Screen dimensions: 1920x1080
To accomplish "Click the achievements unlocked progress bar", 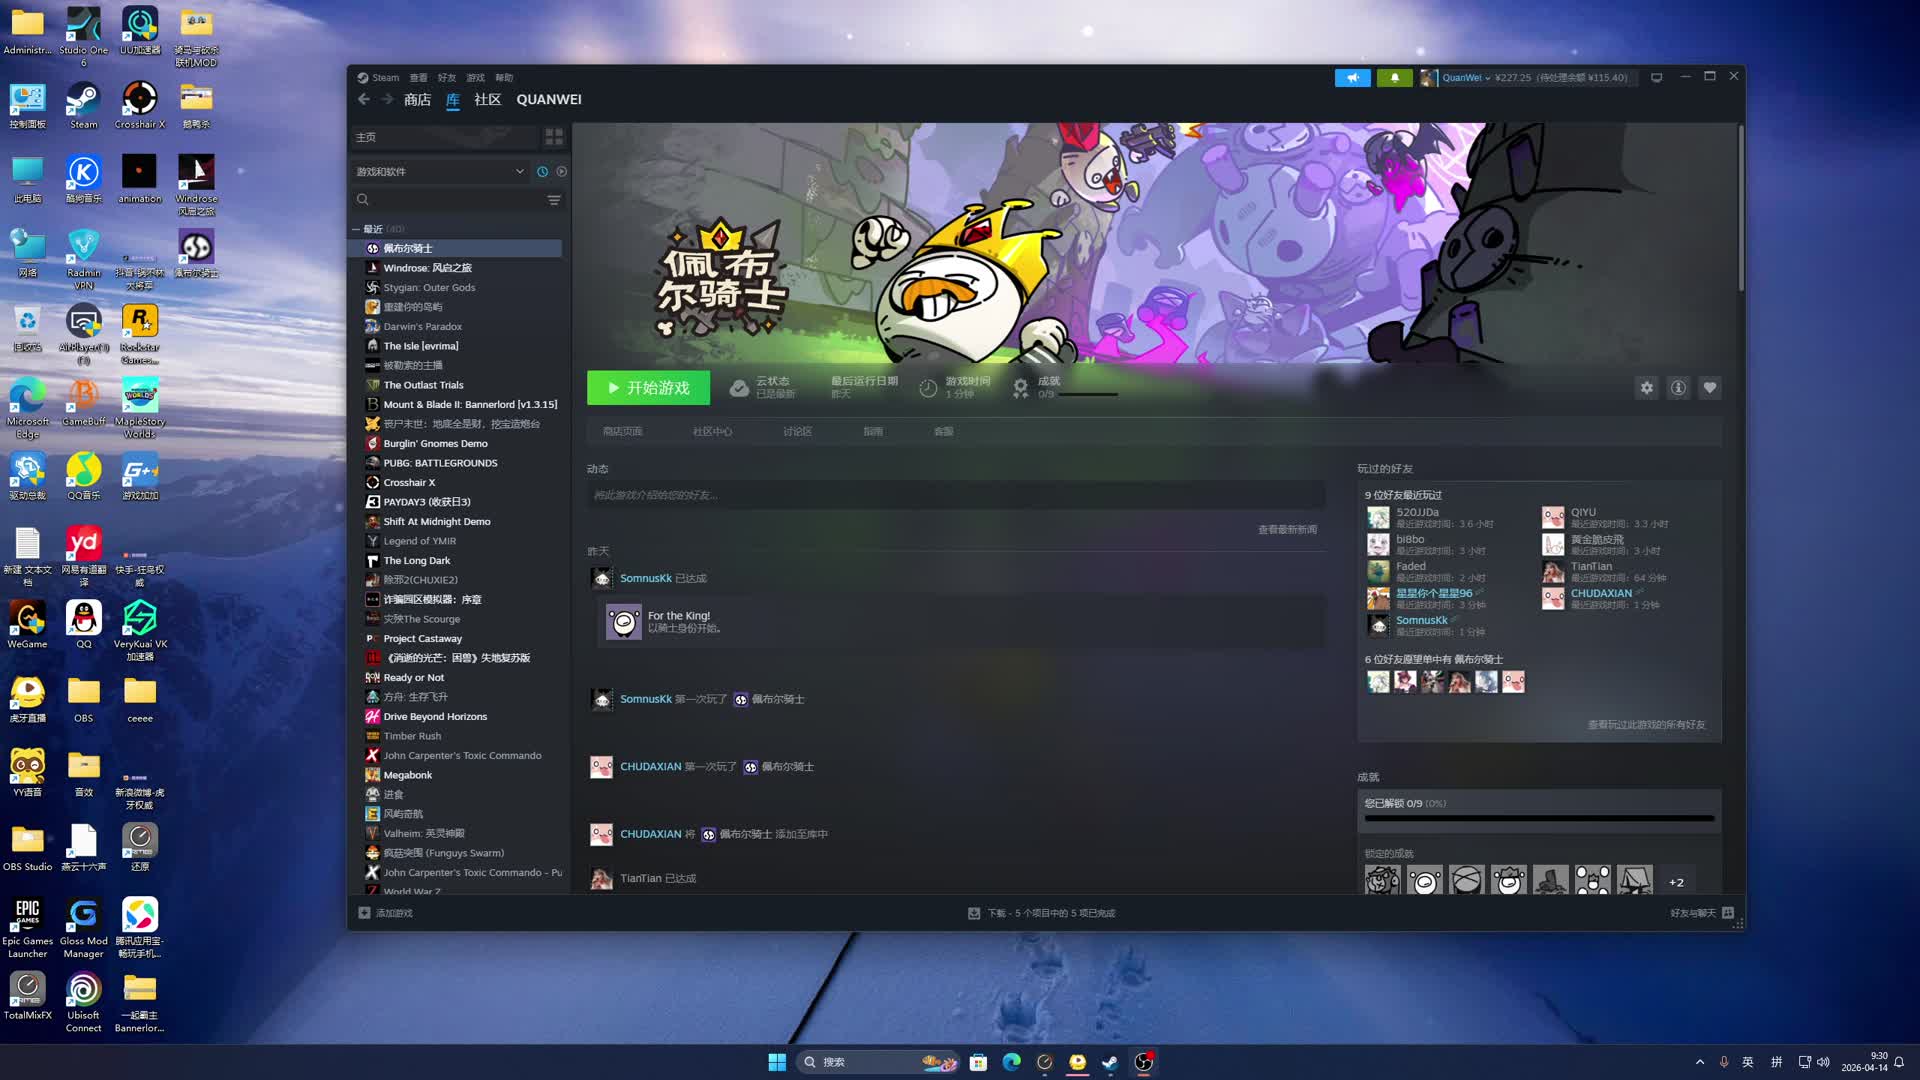I will pyautogui.click(x=1539, y=818).
